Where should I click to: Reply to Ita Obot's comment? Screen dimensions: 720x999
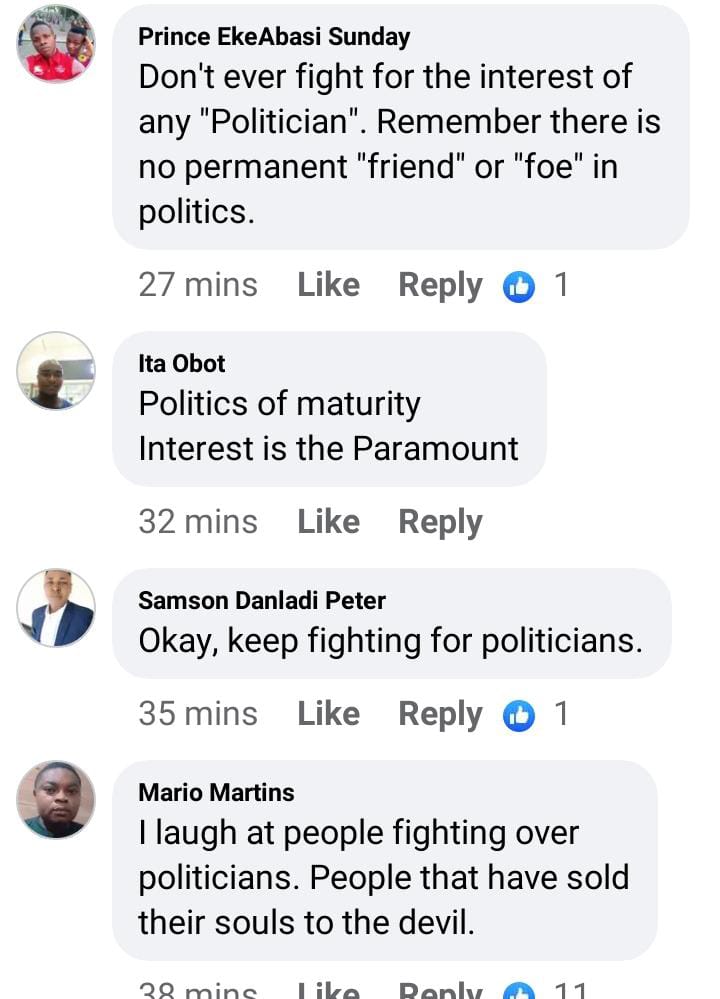tap(440, 522)
